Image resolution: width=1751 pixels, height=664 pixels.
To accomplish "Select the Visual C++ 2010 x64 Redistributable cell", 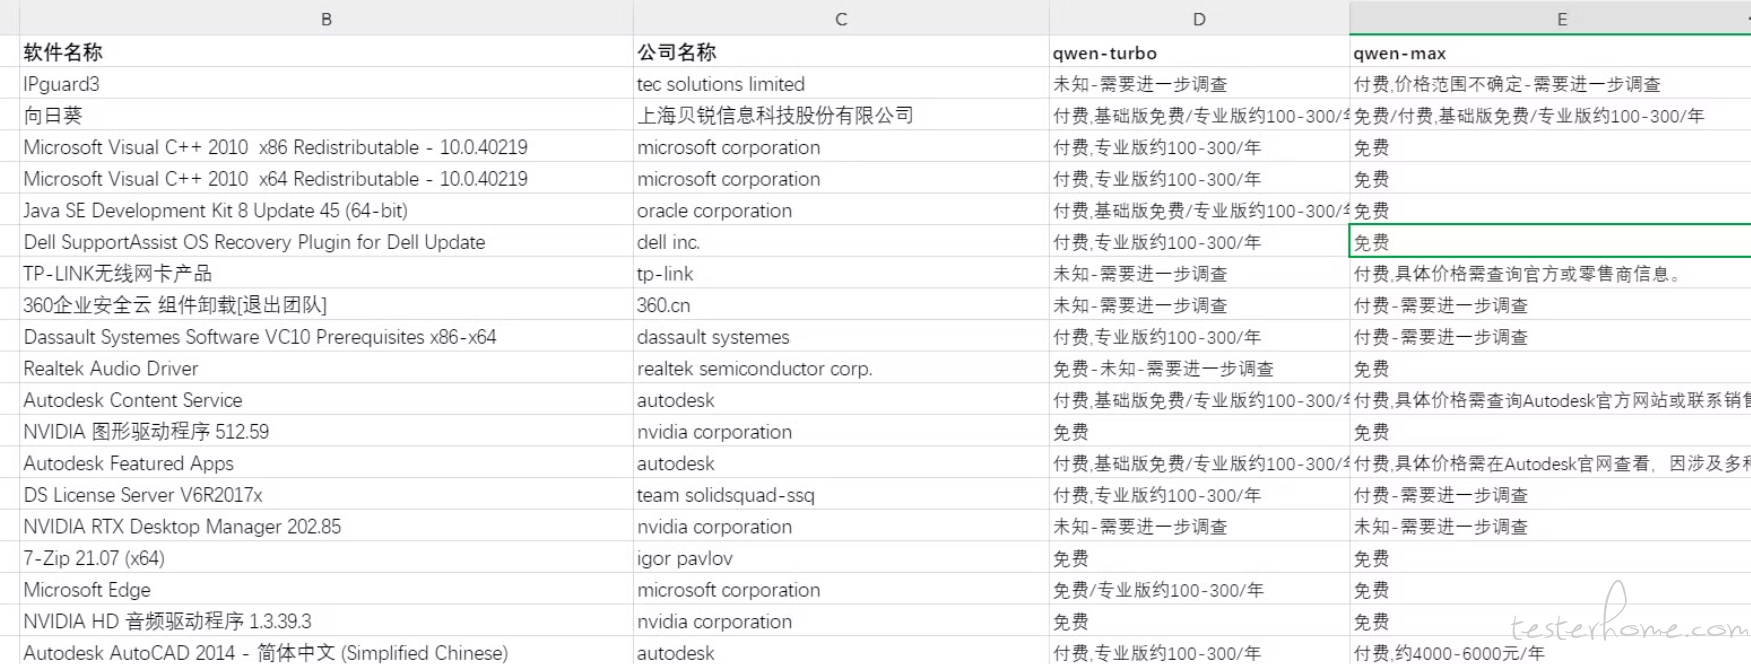I will (326, 179).
